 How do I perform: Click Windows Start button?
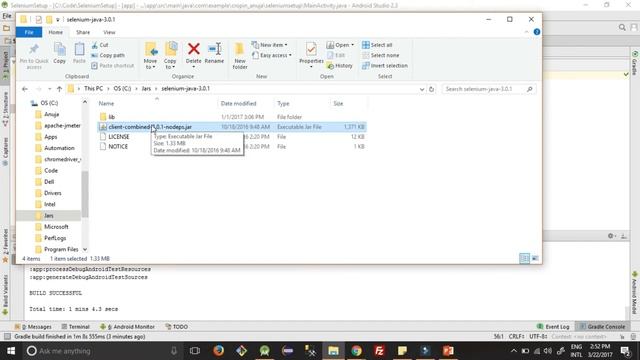[11, 351]
